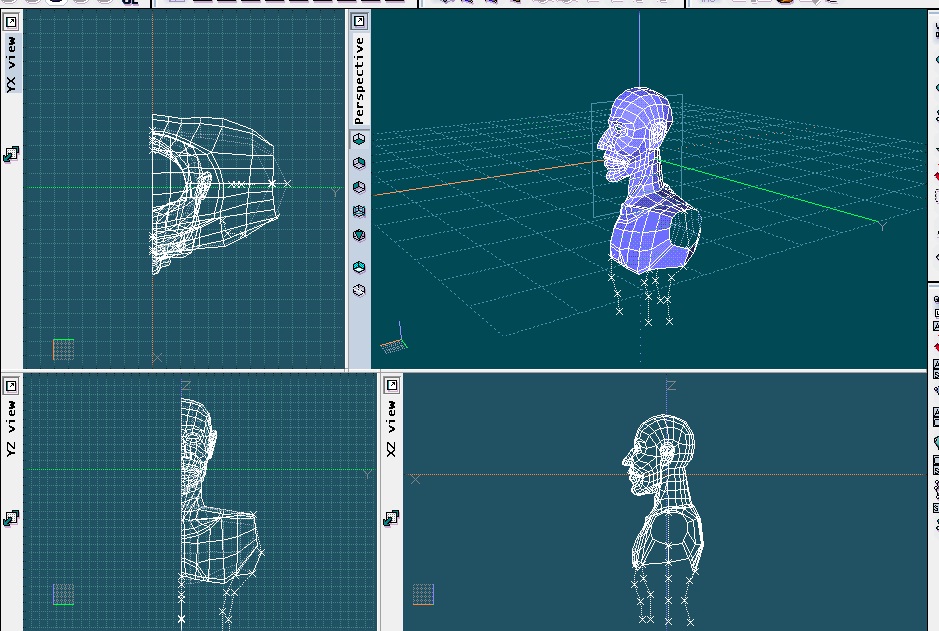The height and width of the screenshot is (631, 939).
Task: Maximize the YZ view pane
Action: 11,386
